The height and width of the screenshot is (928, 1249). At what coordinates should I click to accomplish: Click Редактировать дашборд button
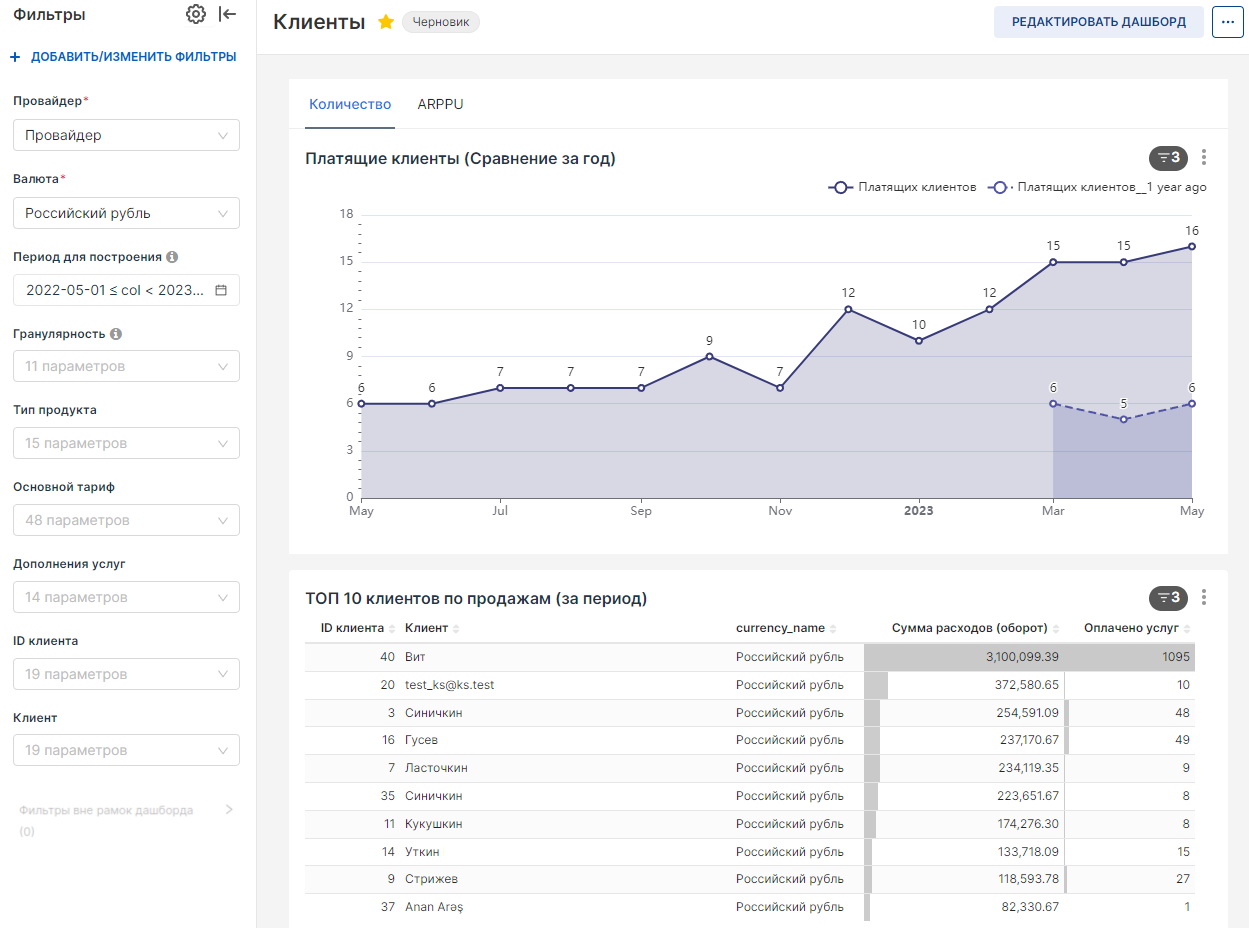1098,22
